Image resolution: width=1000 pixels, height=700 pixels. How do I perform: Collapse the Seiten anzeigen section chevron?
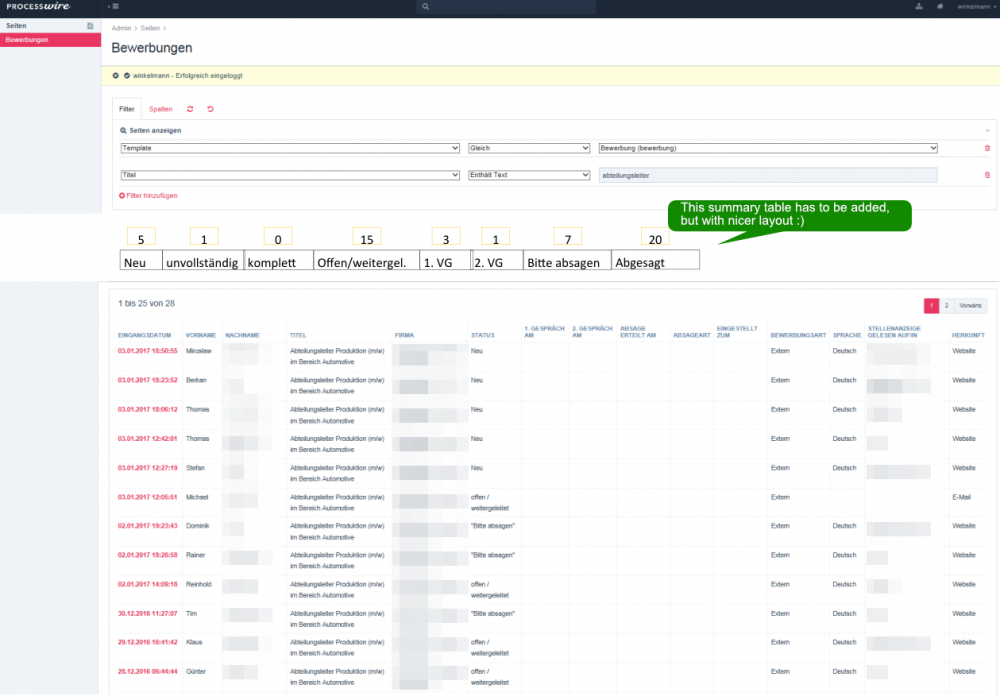point(987,130)
